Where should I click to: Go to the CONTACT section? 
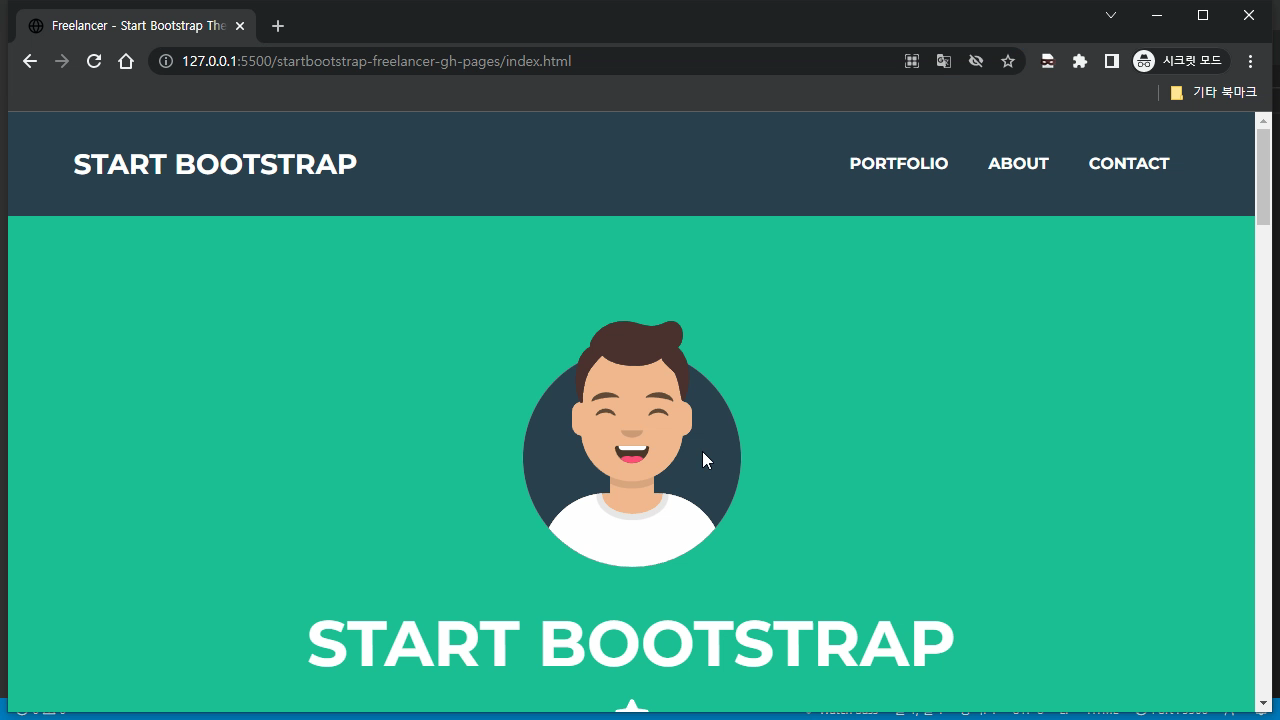[x=1129, y=164]
